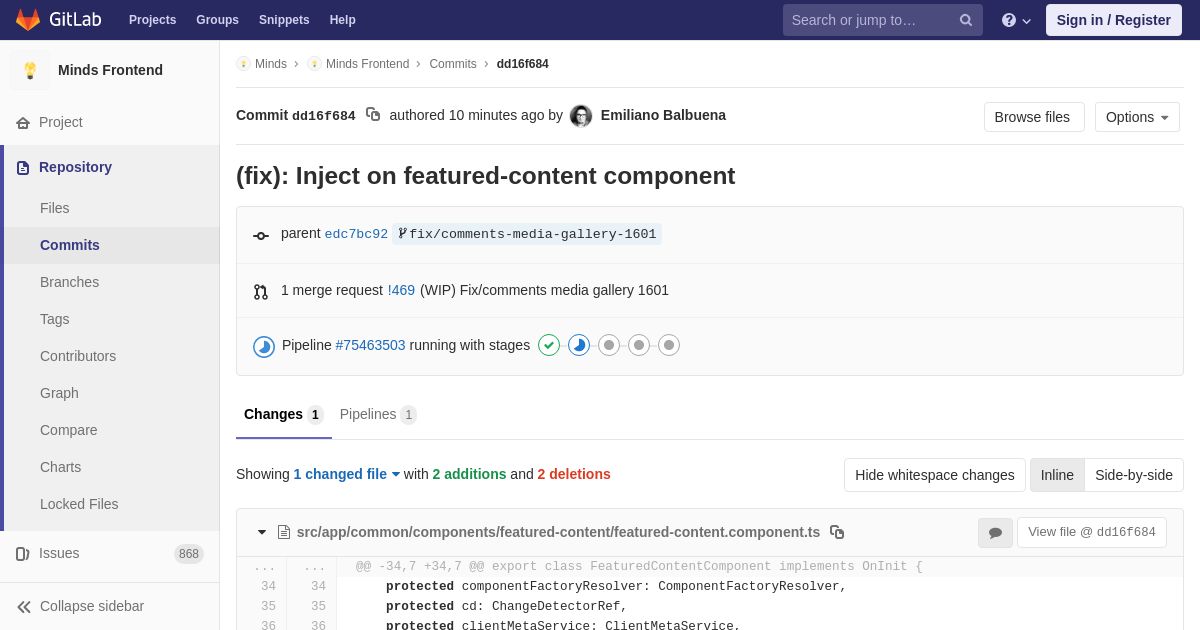Click Emiliano Balbuena author name
The image size is (1200, 630).
663,115
